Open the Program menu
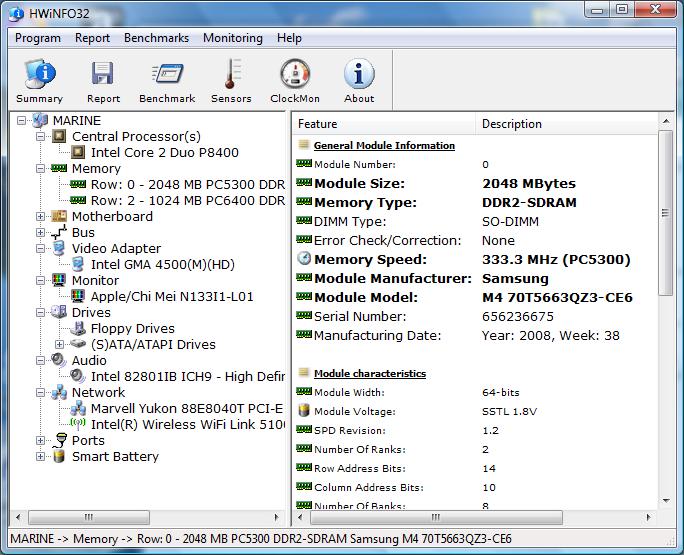684x555 pixels. coord(38,38)
